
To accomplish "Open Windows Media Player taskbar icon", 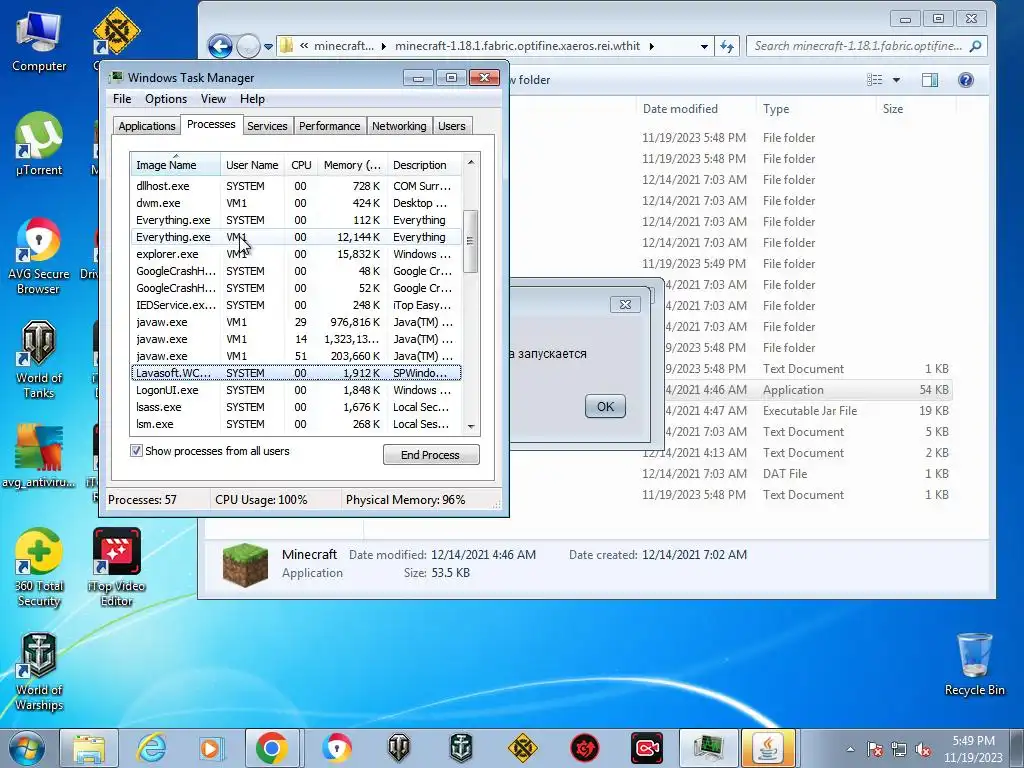I will [x=211, y=748].
